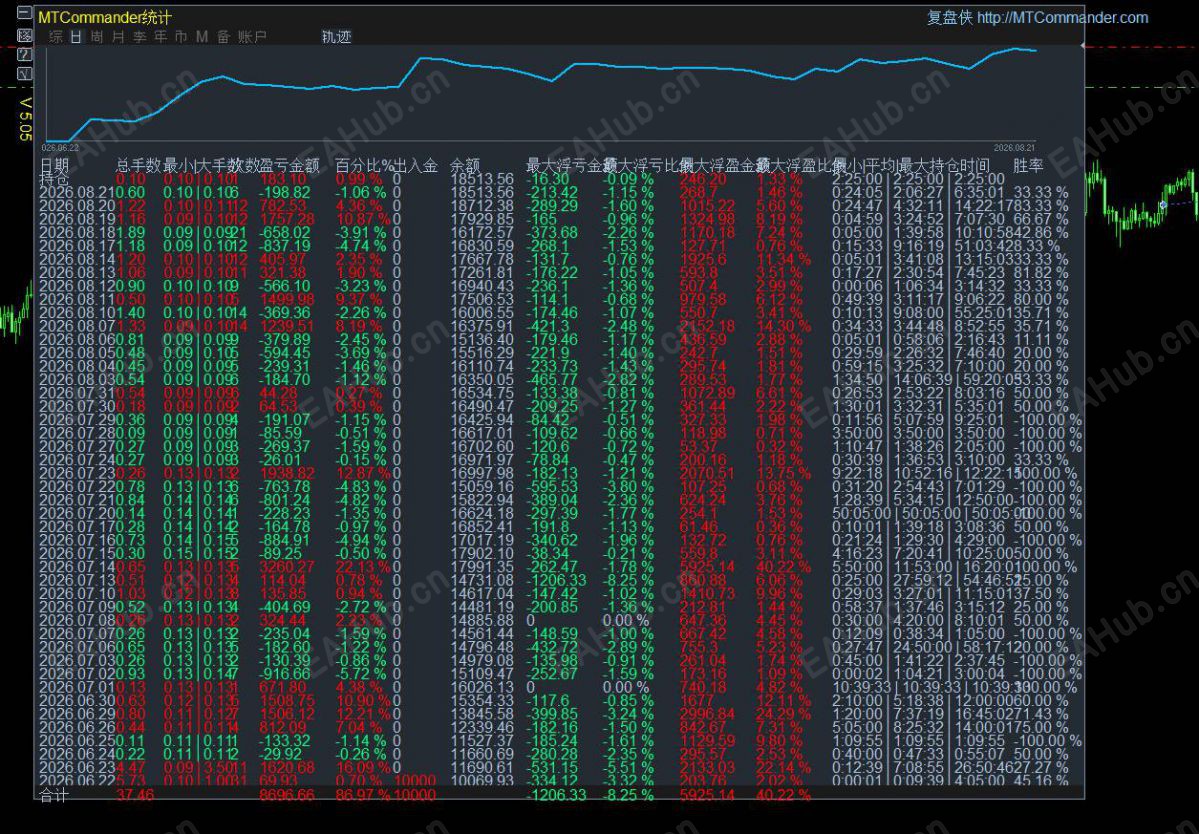1199x834 pixels.
Task: Click the 71.43 % win rate value
Action: [1041, 714]
